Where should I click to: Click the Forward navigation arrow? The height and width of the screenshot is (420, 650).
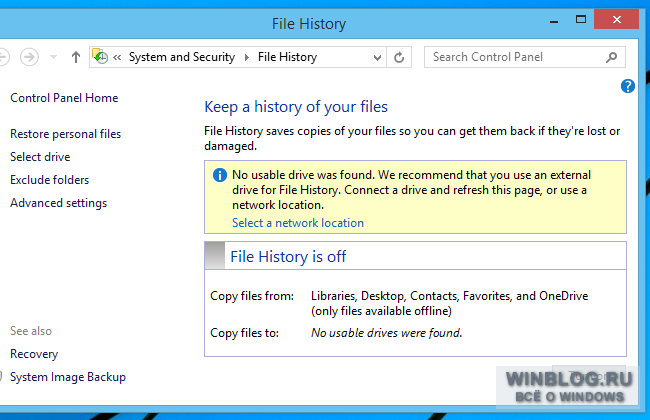[29, 57]
